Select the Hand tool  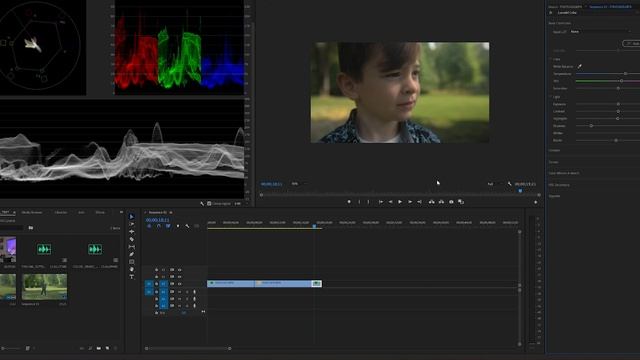[131, 269]
